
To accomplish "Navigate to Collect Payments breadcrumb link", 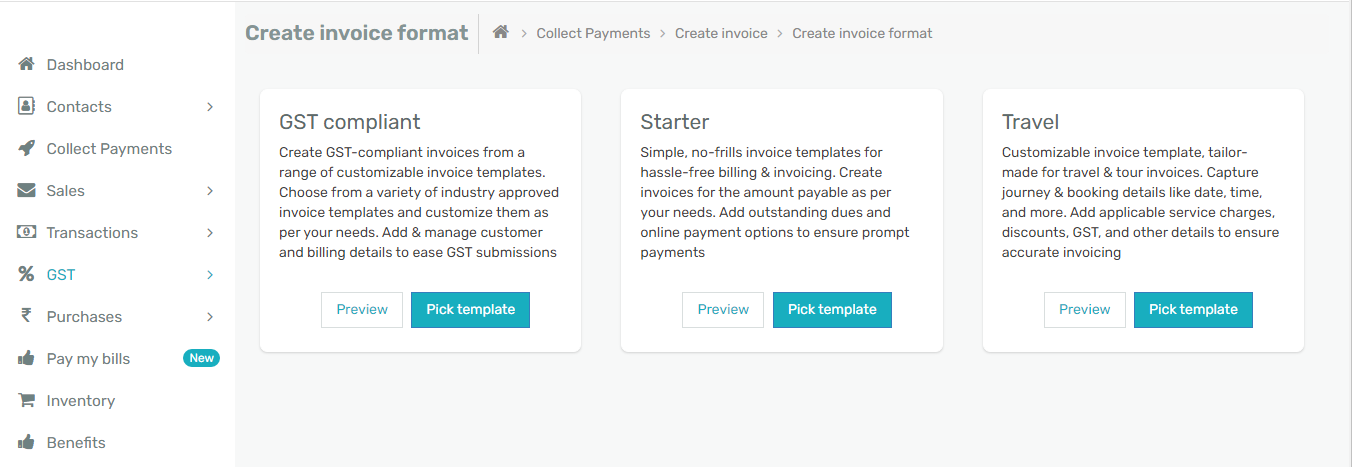I will [x=593, y=34].
